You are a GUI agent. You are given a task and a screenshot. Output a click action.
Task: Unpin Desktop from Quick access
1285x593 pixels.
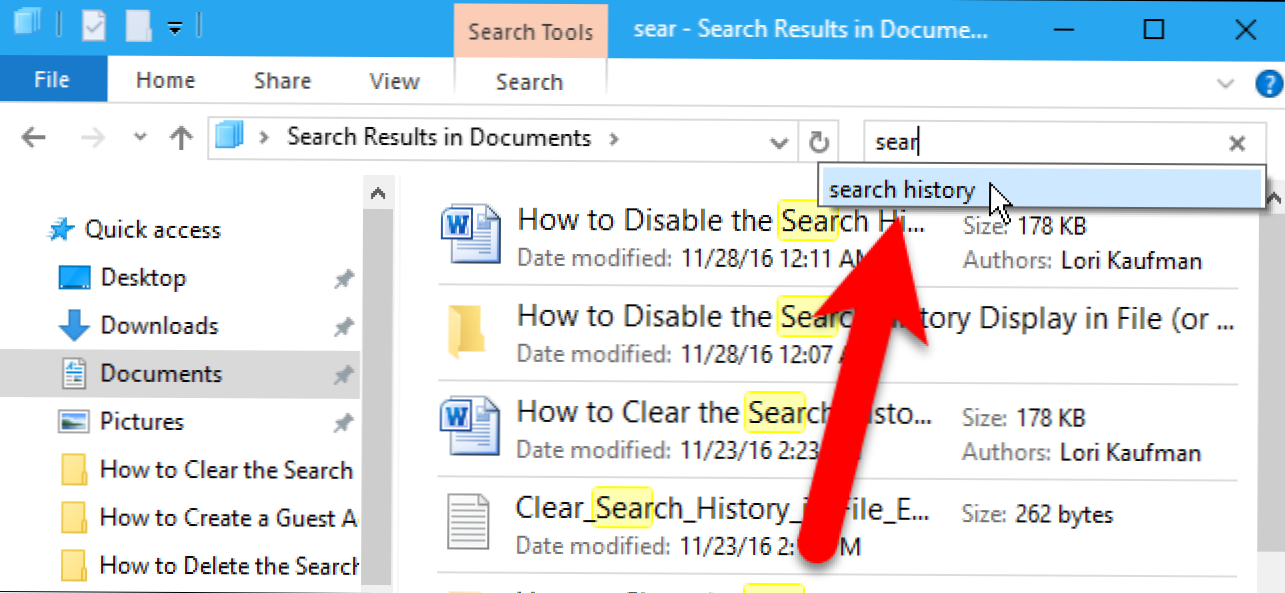(343, 279)
